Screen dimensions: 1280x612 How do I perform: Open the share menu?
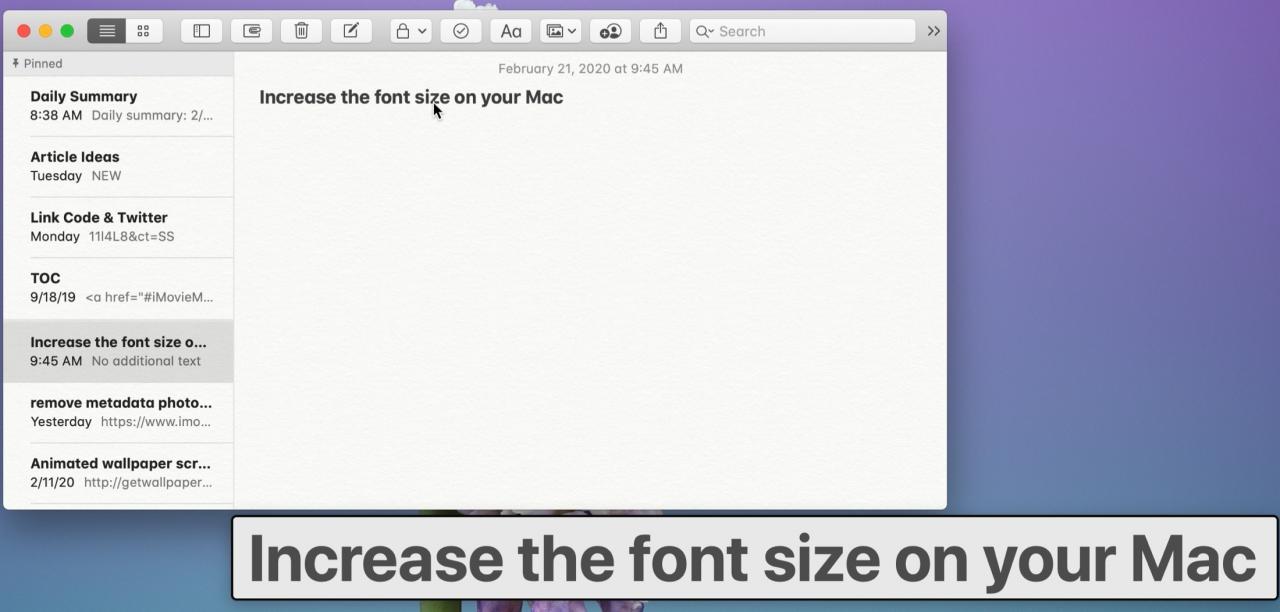pyautogui.click(x=660, y=31)
